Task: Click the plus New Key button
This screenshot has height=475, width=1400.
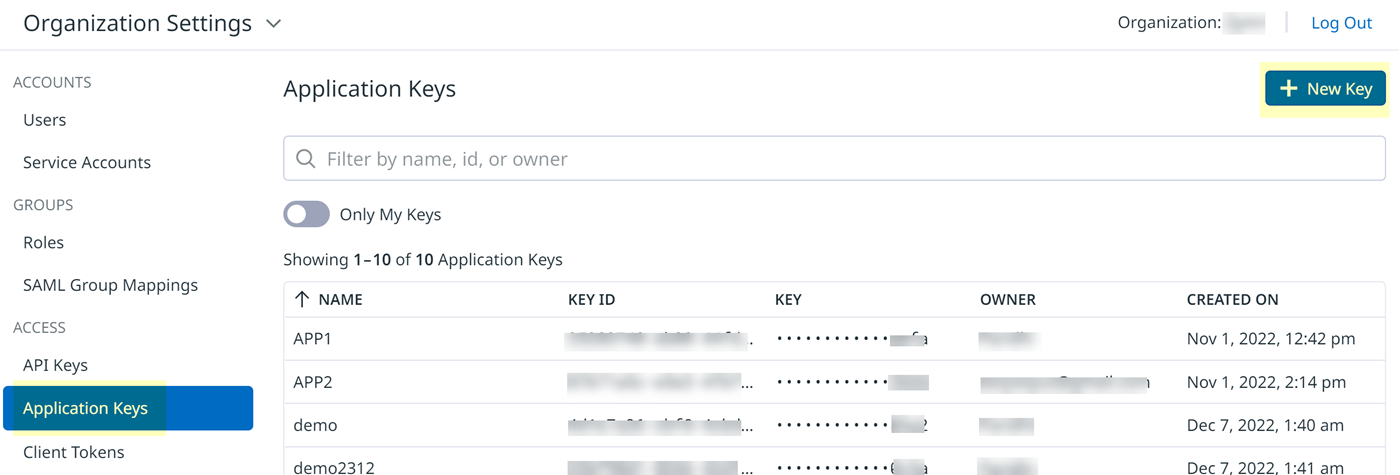Action: pos(1325,89)
